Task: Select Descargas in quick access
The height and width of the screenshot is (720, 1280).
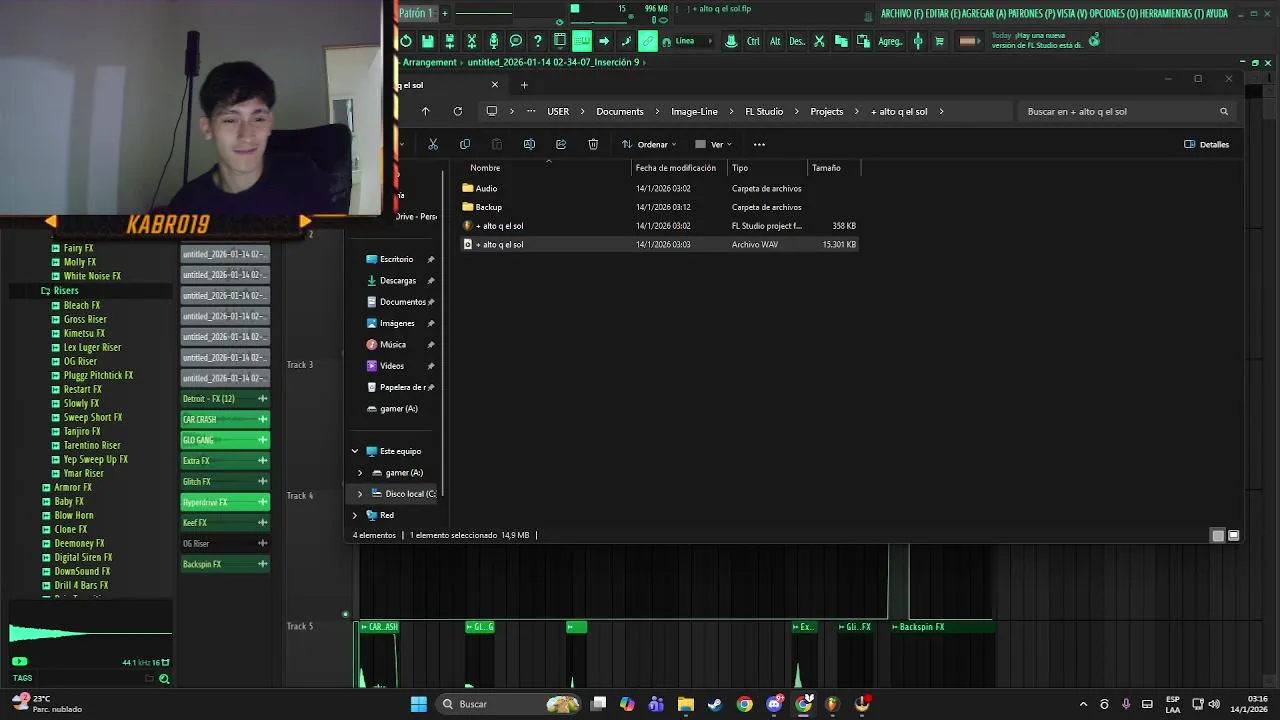Action: [x=398, y=280]
